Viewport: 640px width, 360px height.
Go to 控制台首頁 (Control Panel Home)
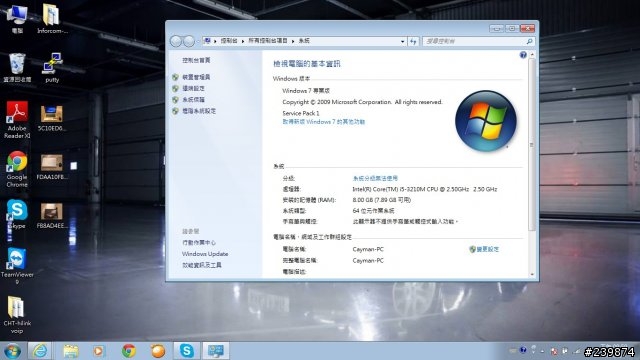pyautogui.click(x=196, y=60)
